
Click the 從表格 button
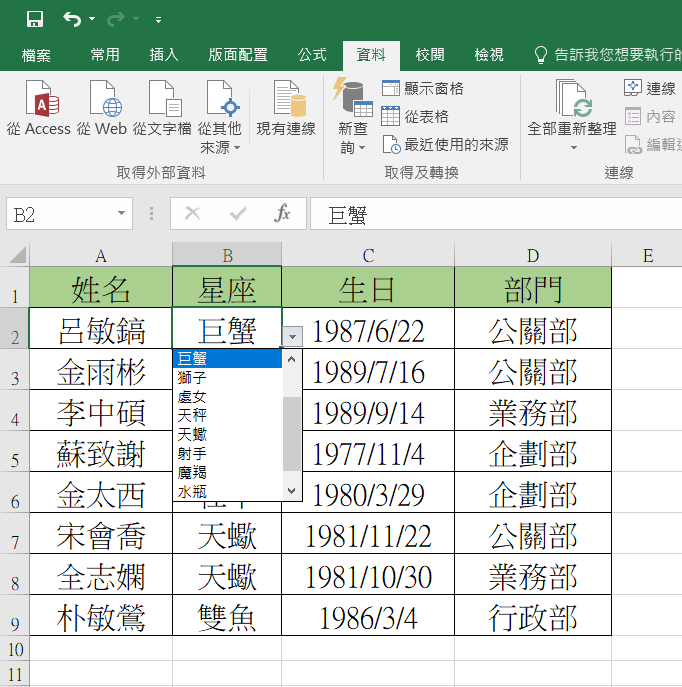click(x=415, y=116)
